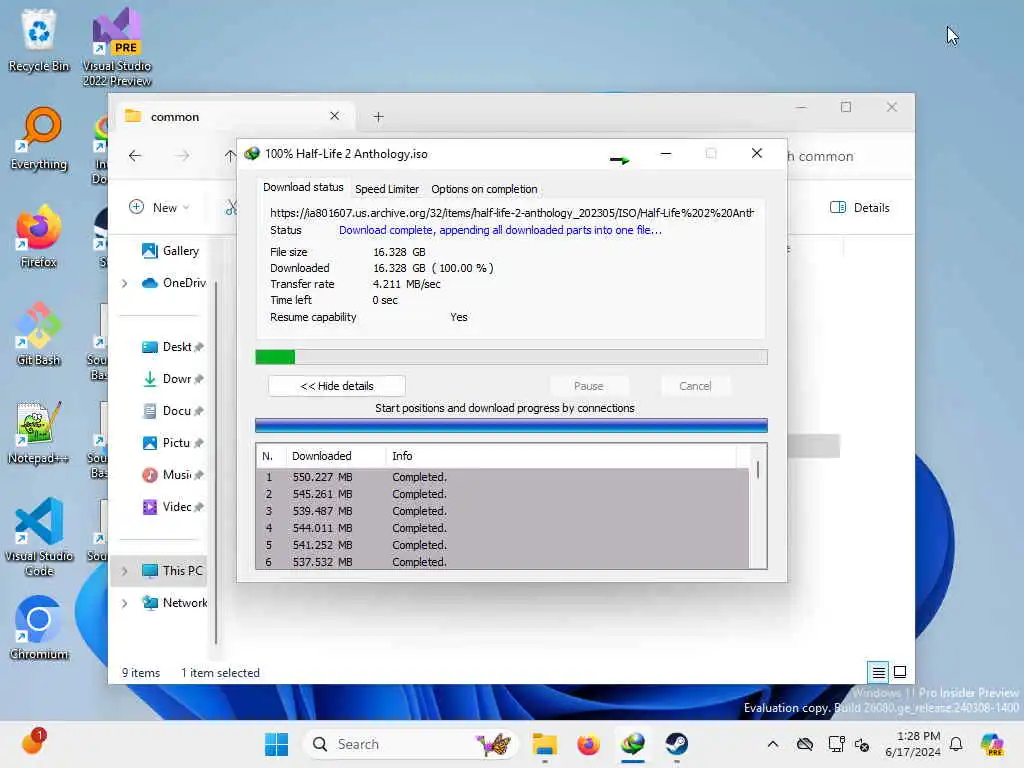Open Music in Explorer sidebar
The height and width of the screenshot is (768, 1024).
pos(172,475)
